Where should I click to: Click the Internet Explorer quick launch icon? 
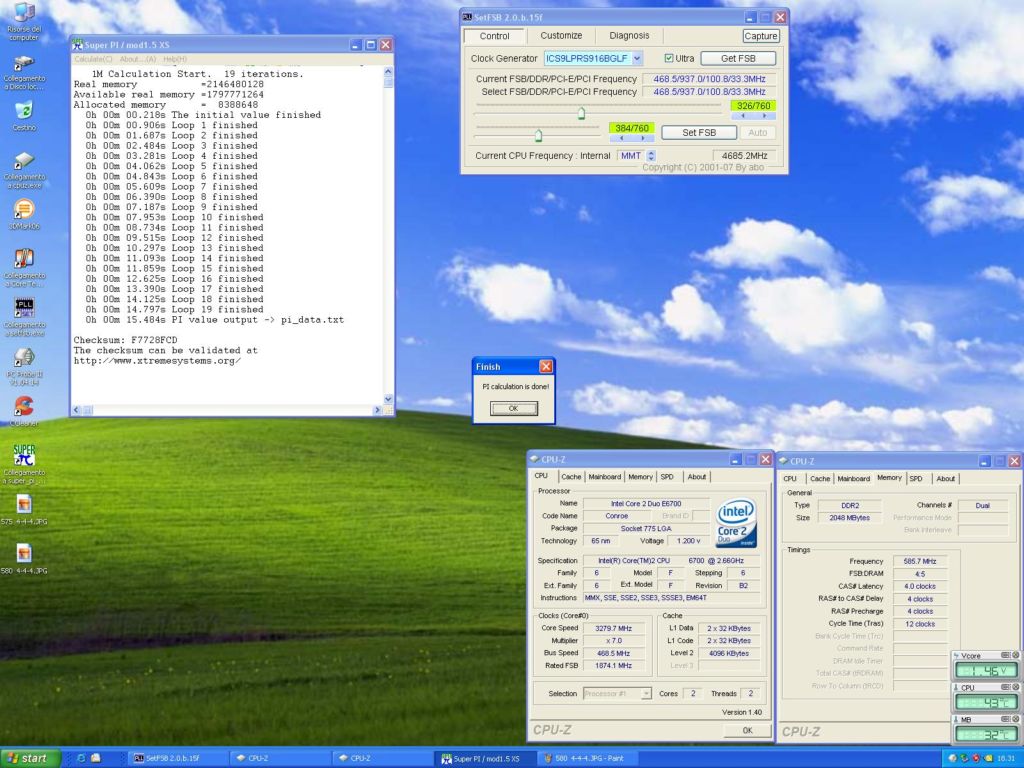(81, 758)
